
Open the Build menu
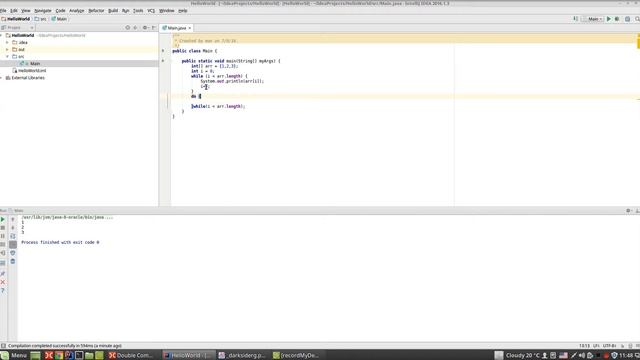[113, 11]
